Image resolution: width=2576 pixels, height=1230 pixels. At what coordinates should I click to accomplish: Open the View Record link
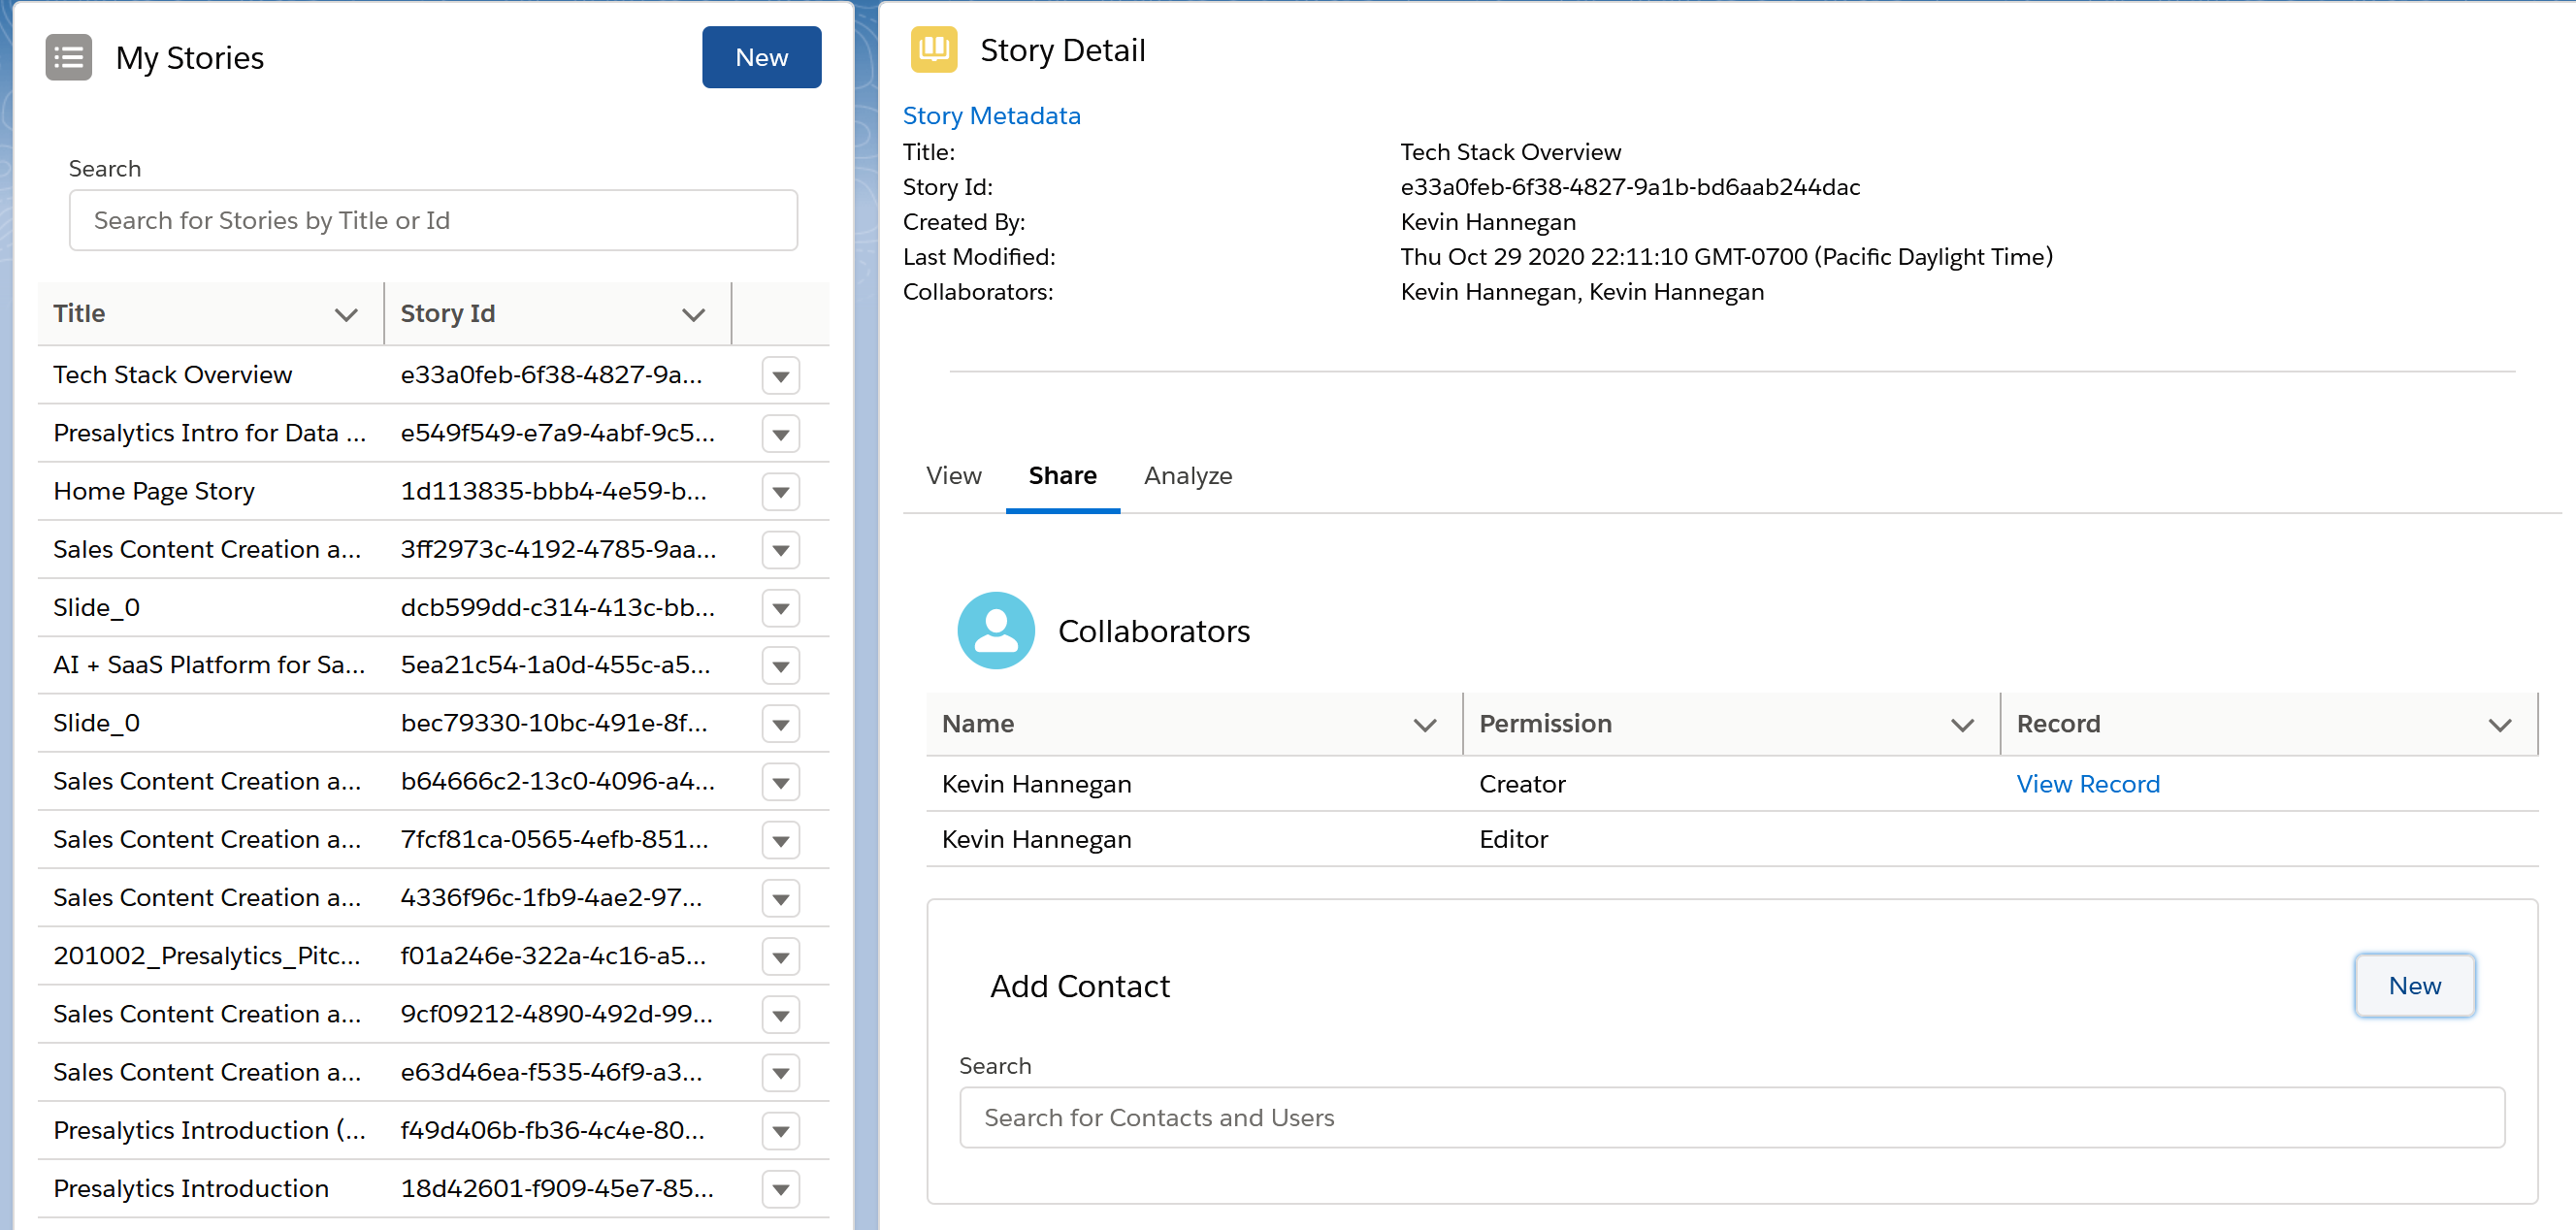pyautogui.click(x=2087, y=784)
